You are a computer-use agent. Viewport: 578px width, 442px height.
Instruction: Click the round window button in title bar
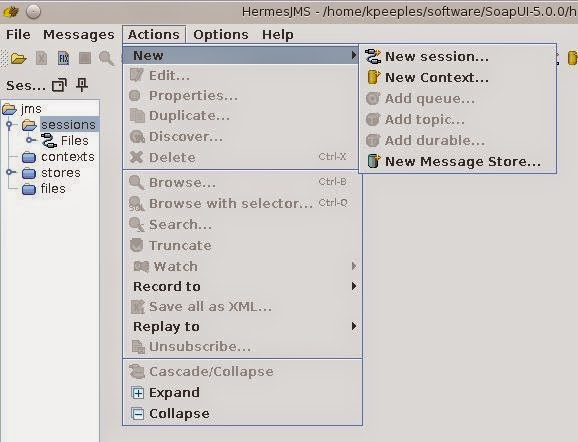[34, 12]
